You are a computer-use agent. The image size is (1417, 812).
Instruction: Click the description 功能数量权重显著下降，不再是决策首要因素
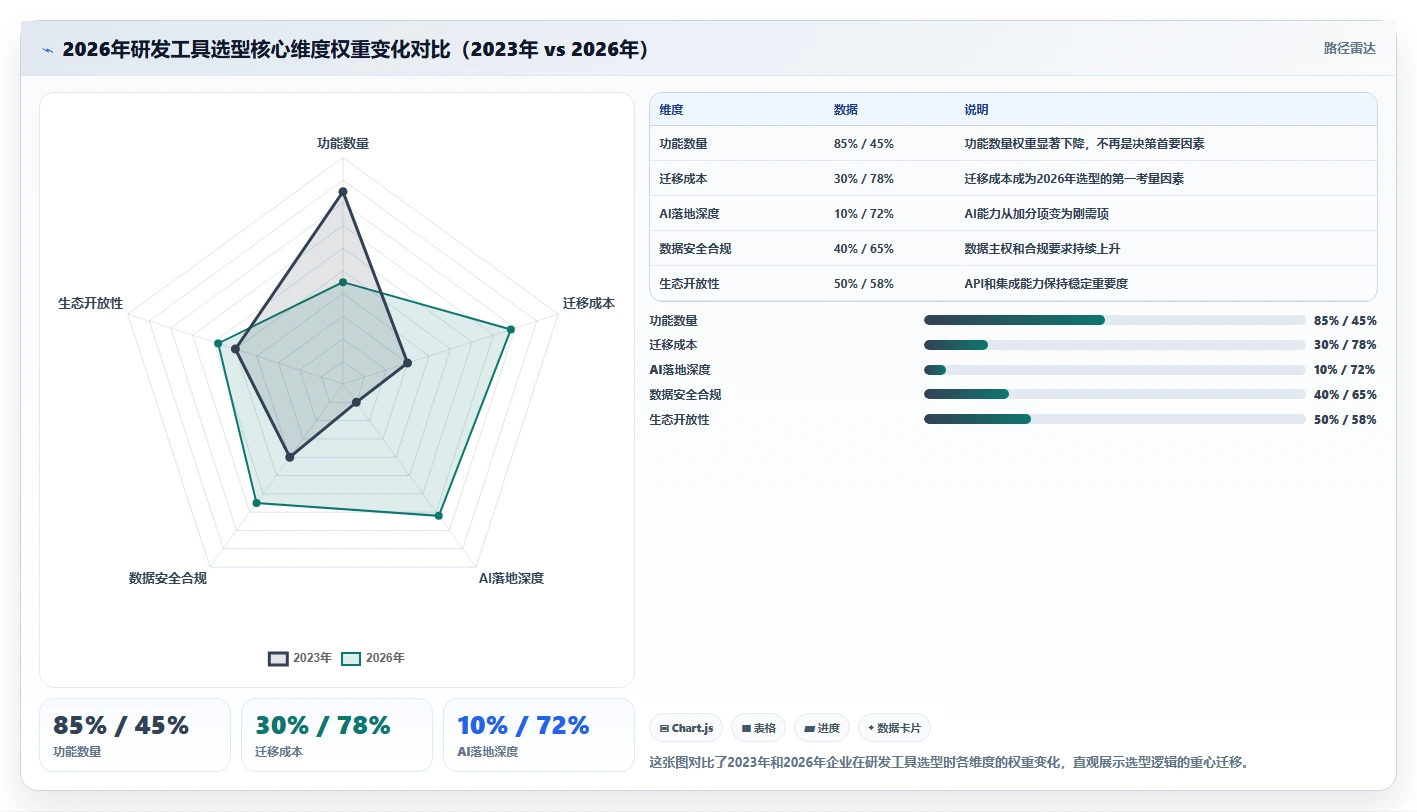[1084, 144]
